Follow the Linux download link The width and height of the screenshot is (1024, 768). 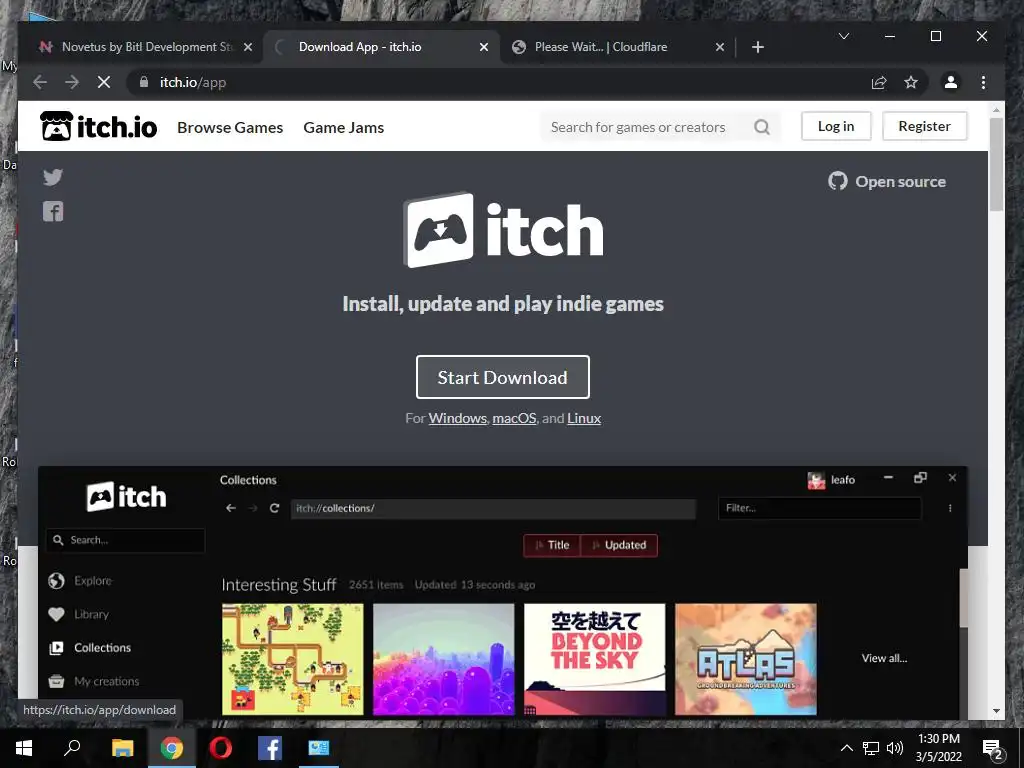(584, 418)
